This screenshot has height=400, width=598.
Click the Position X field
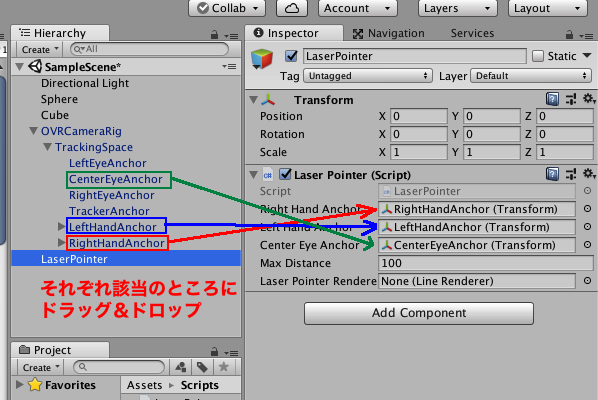419,116
